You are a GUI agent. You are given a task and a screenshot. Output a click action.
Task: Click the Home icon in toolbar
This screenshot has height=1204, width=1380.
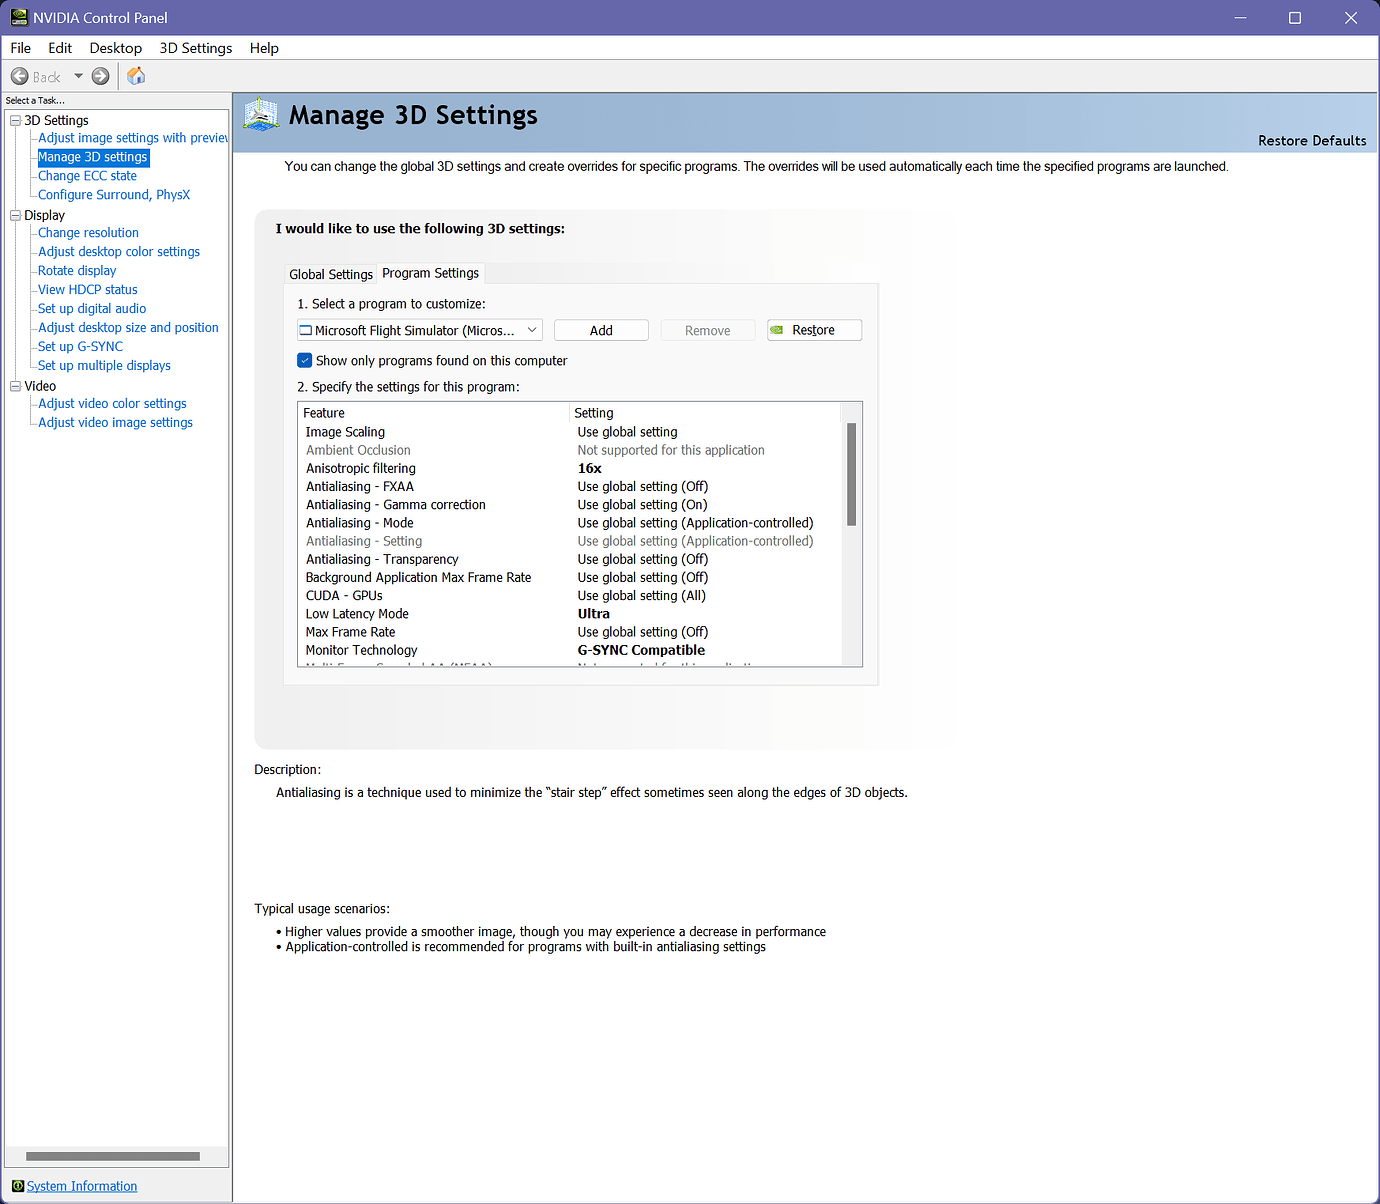(x=136, y=76)
